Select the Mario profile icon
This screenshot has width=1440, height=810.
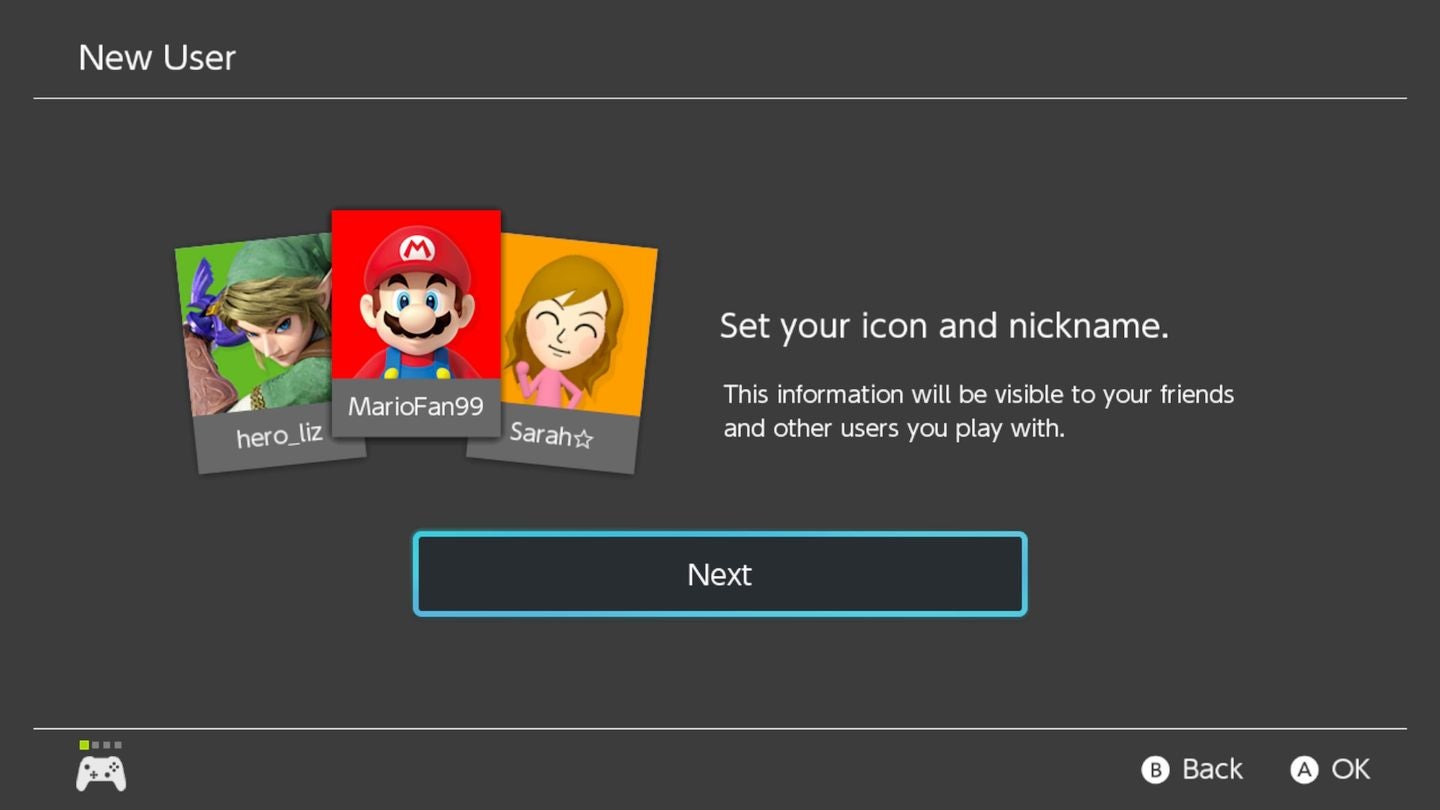pyautogui.click(x=416, y=300)
